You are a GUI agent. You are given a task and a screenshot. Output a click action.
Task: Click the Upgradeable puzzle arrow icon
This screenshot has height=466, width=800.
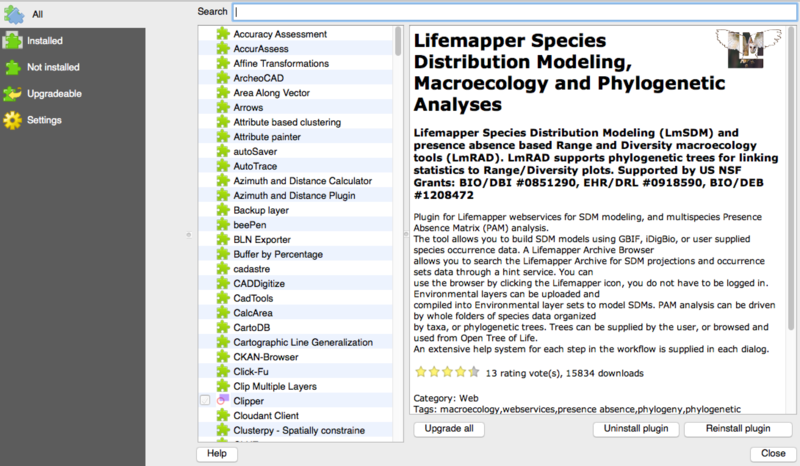(12, 94)
